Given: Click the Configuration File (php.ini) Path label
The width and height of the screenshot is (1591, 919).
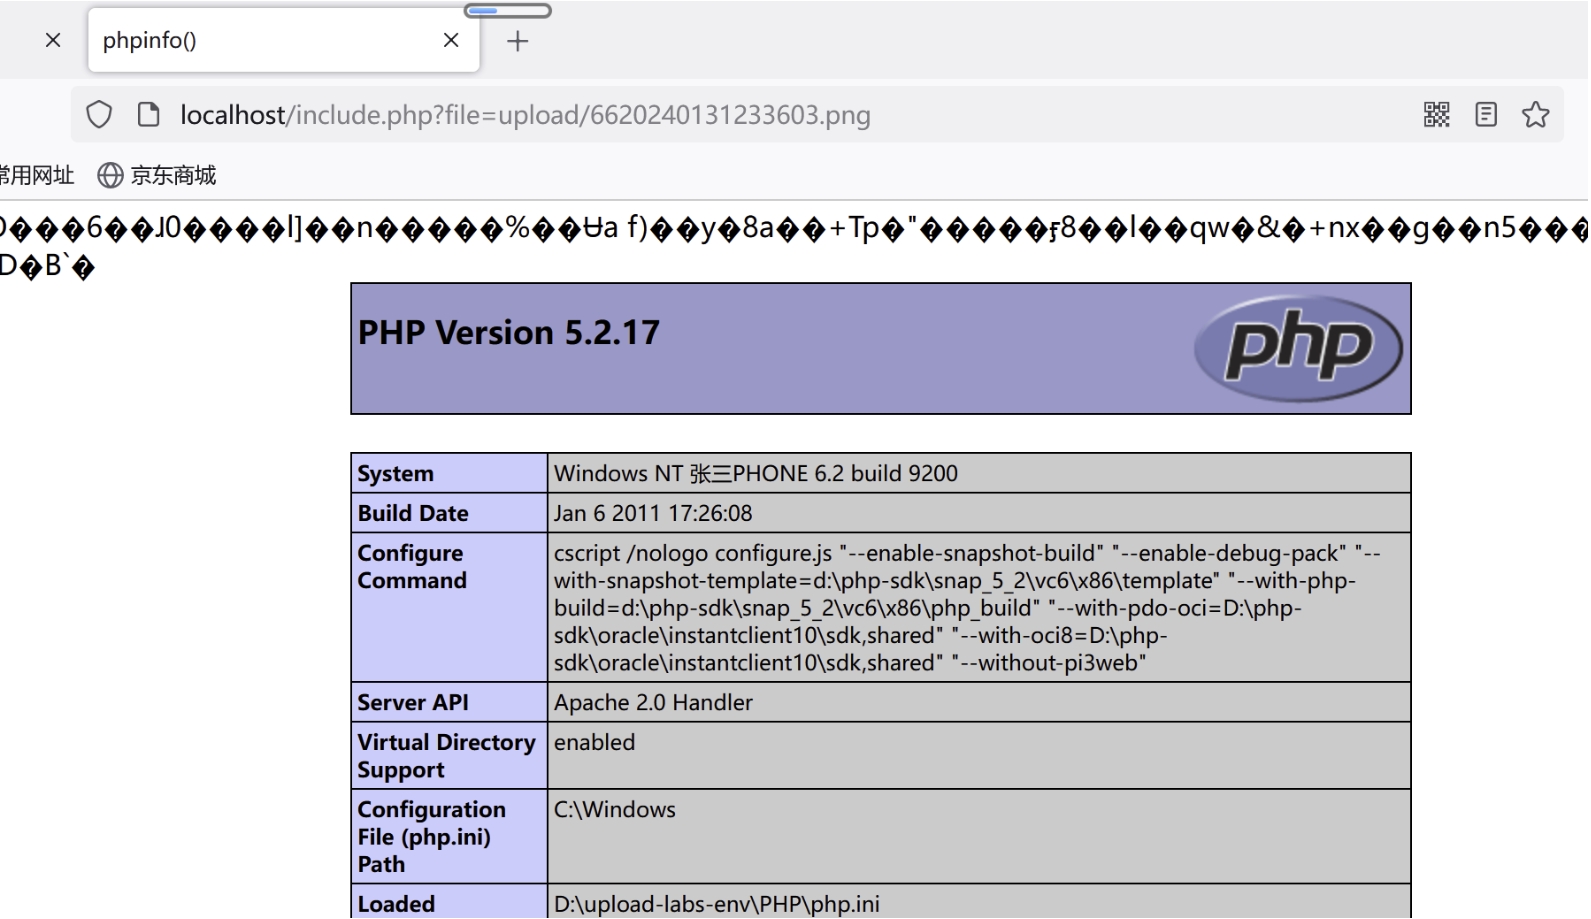Looking at the screenshot, I should (x=432, y=837).
